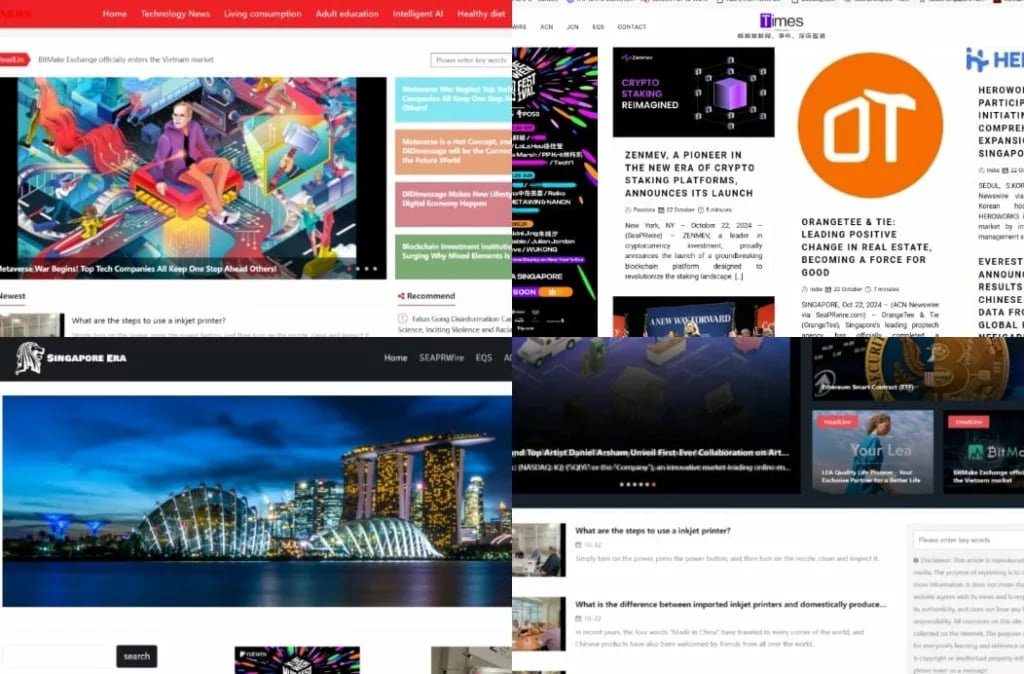This screenshot has width=1024, height=674.
Task: Open the Zenmev Pioneer crypto staking headline
Action: click(690, 174)
